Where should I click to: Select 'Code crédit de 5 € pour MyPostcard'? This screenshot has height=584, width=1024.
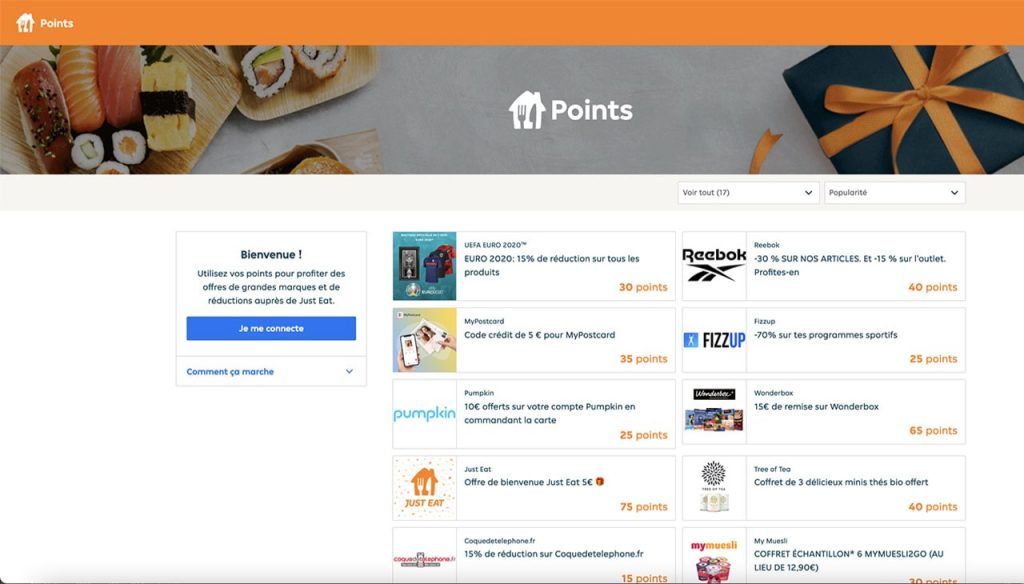click(539, 335)
